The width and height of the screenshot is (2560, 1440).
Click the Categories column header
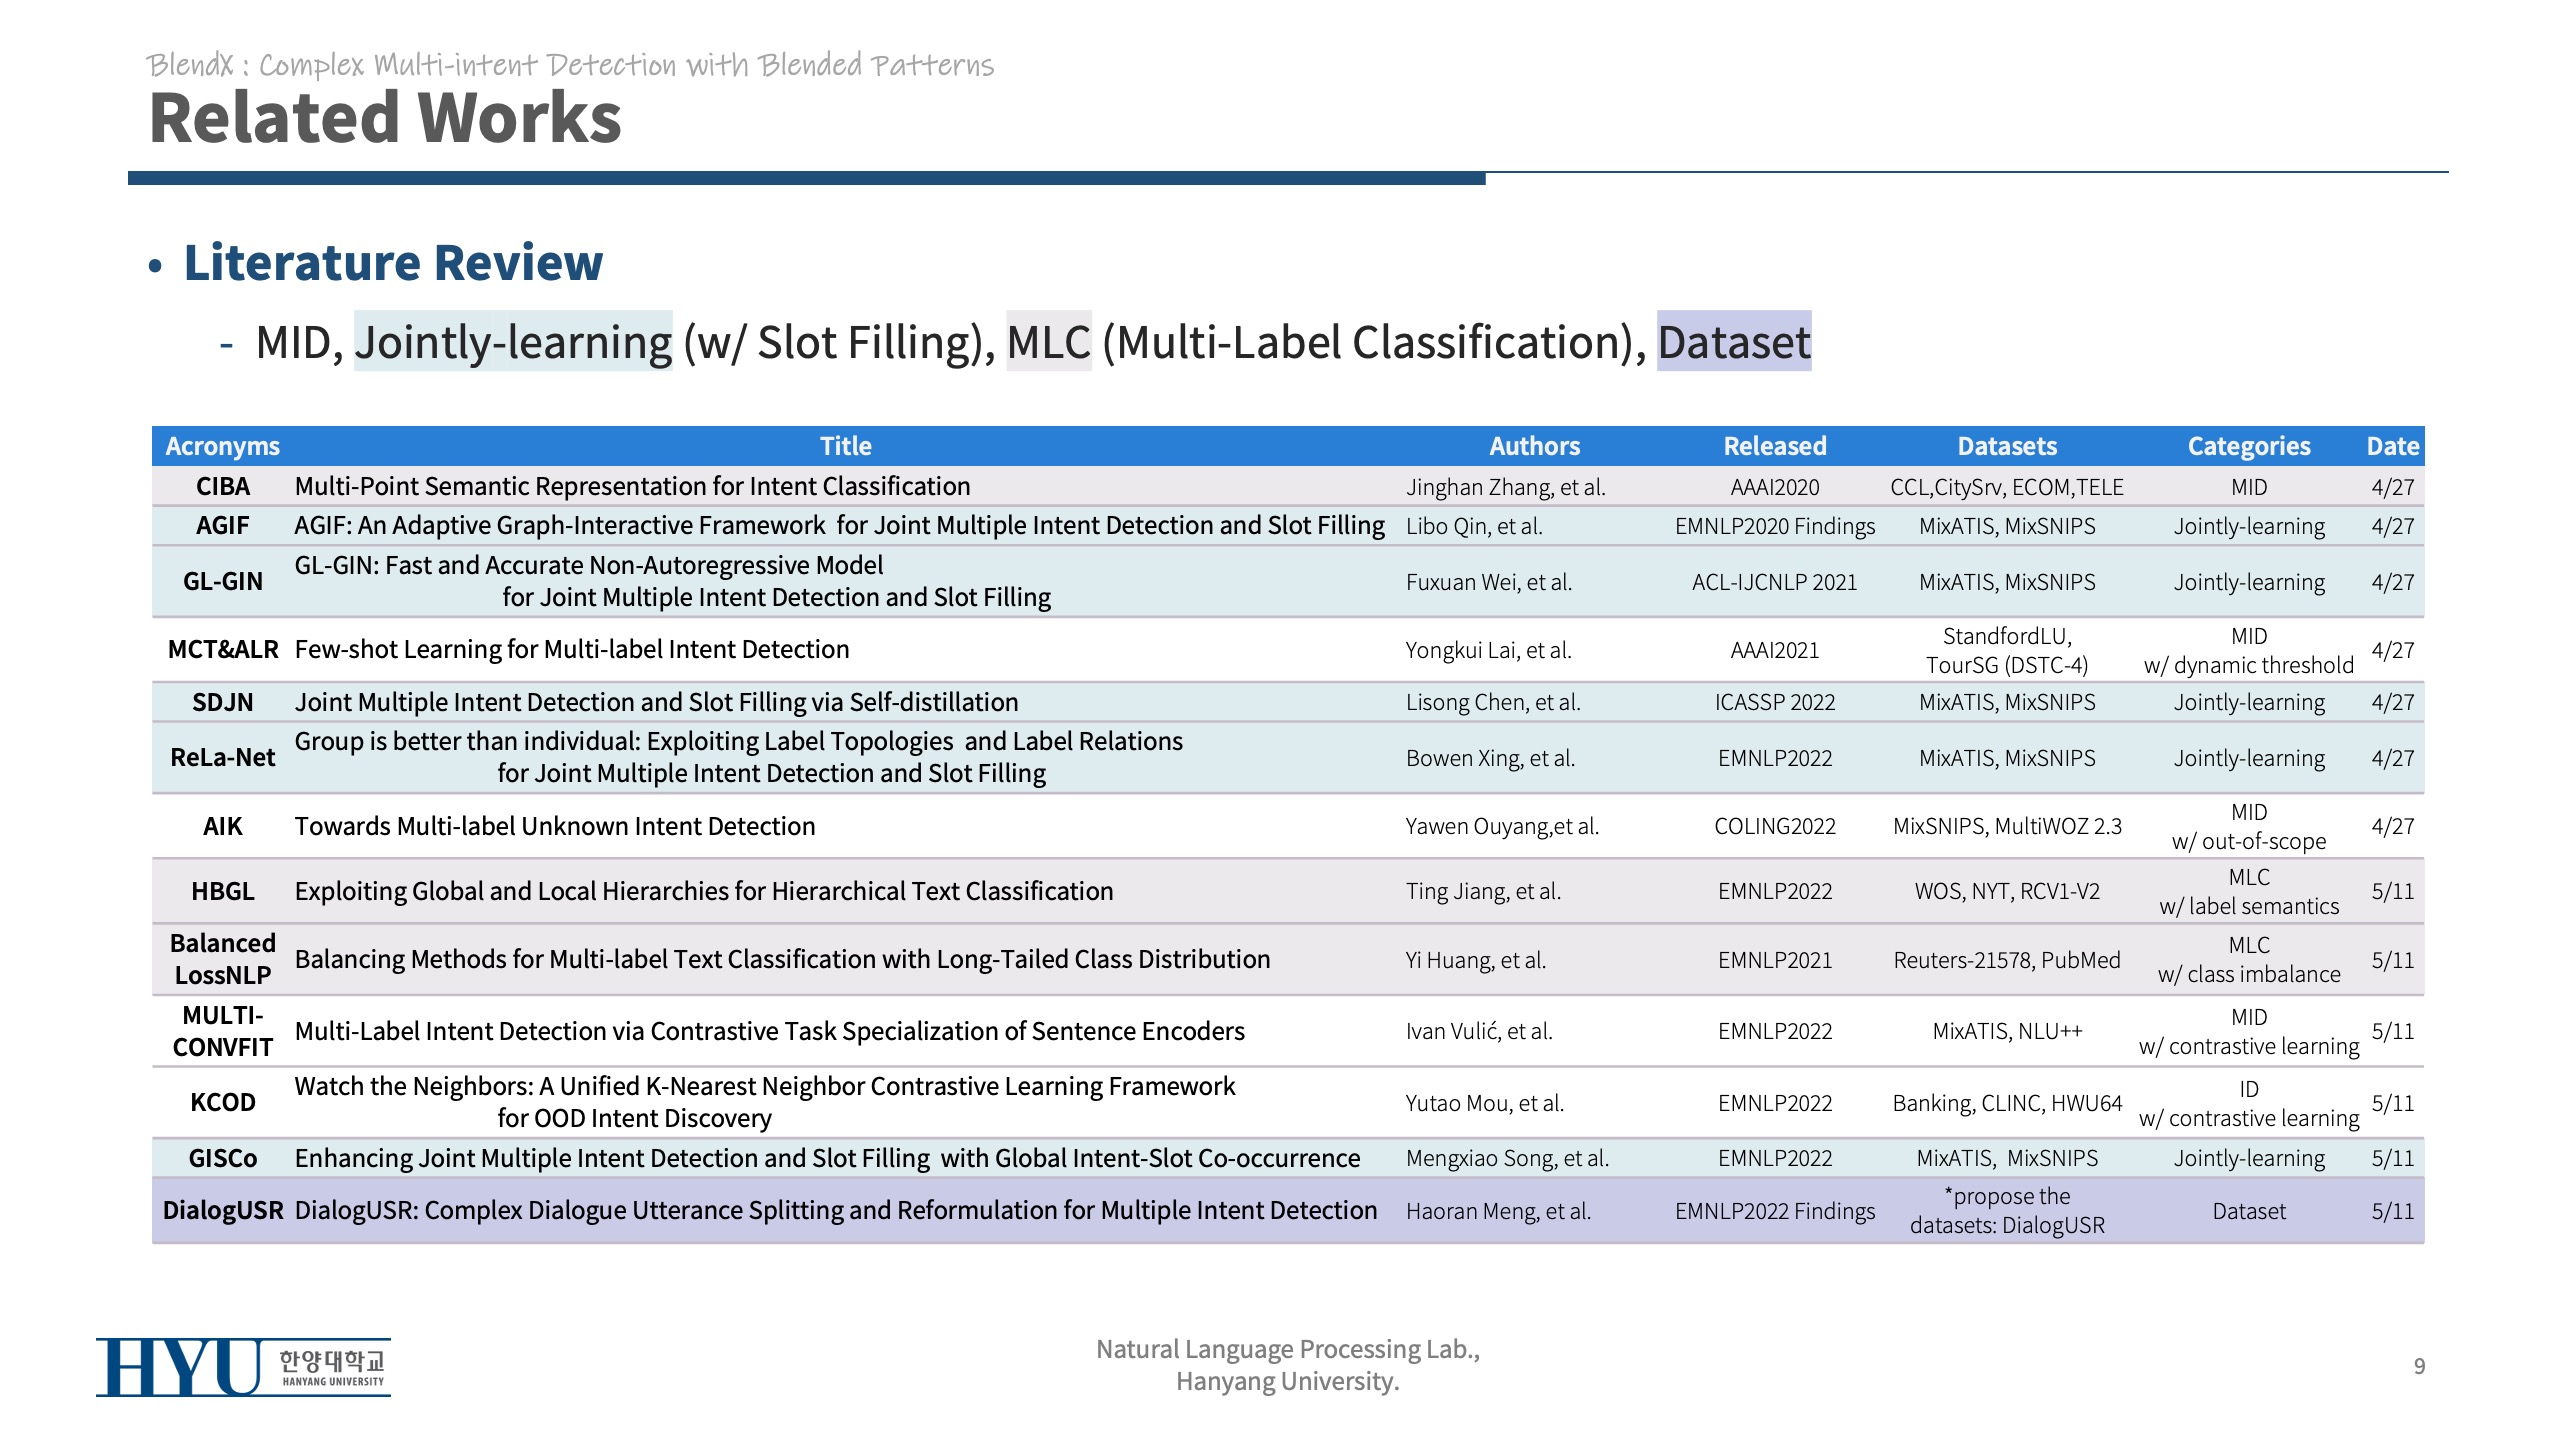[x=2248, y=446]
